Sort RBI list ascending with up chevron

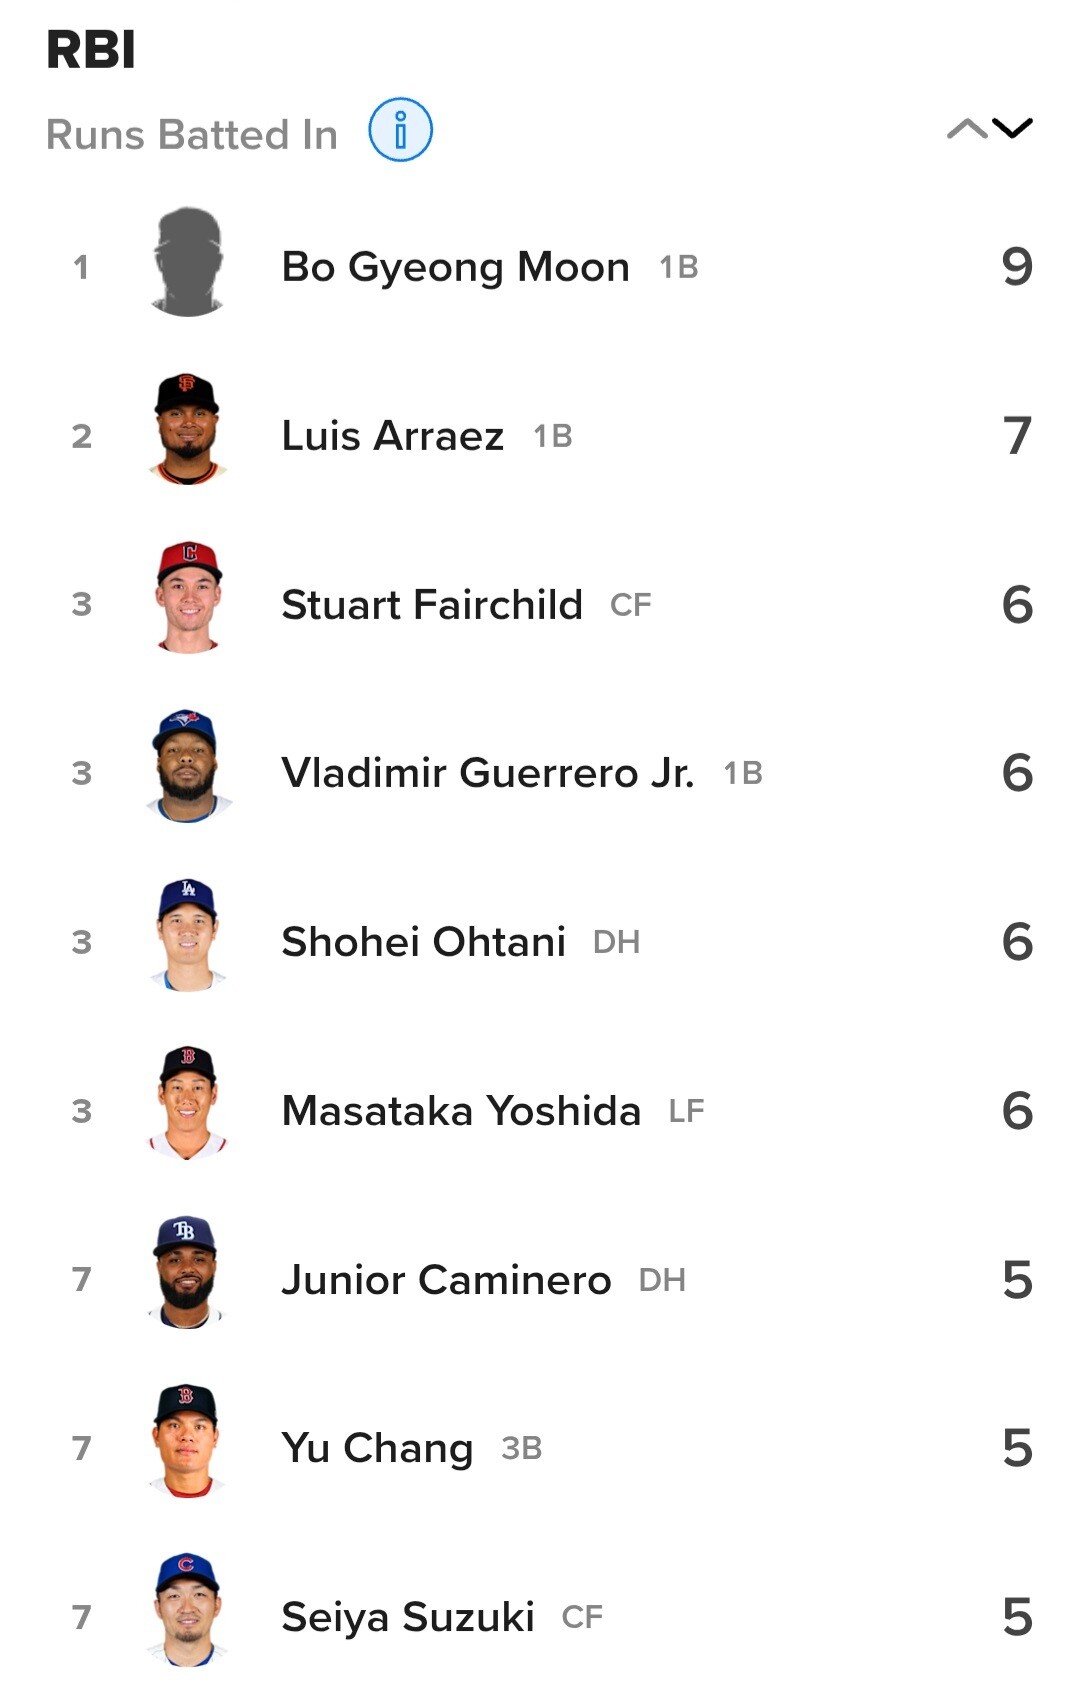pos(966,128)
